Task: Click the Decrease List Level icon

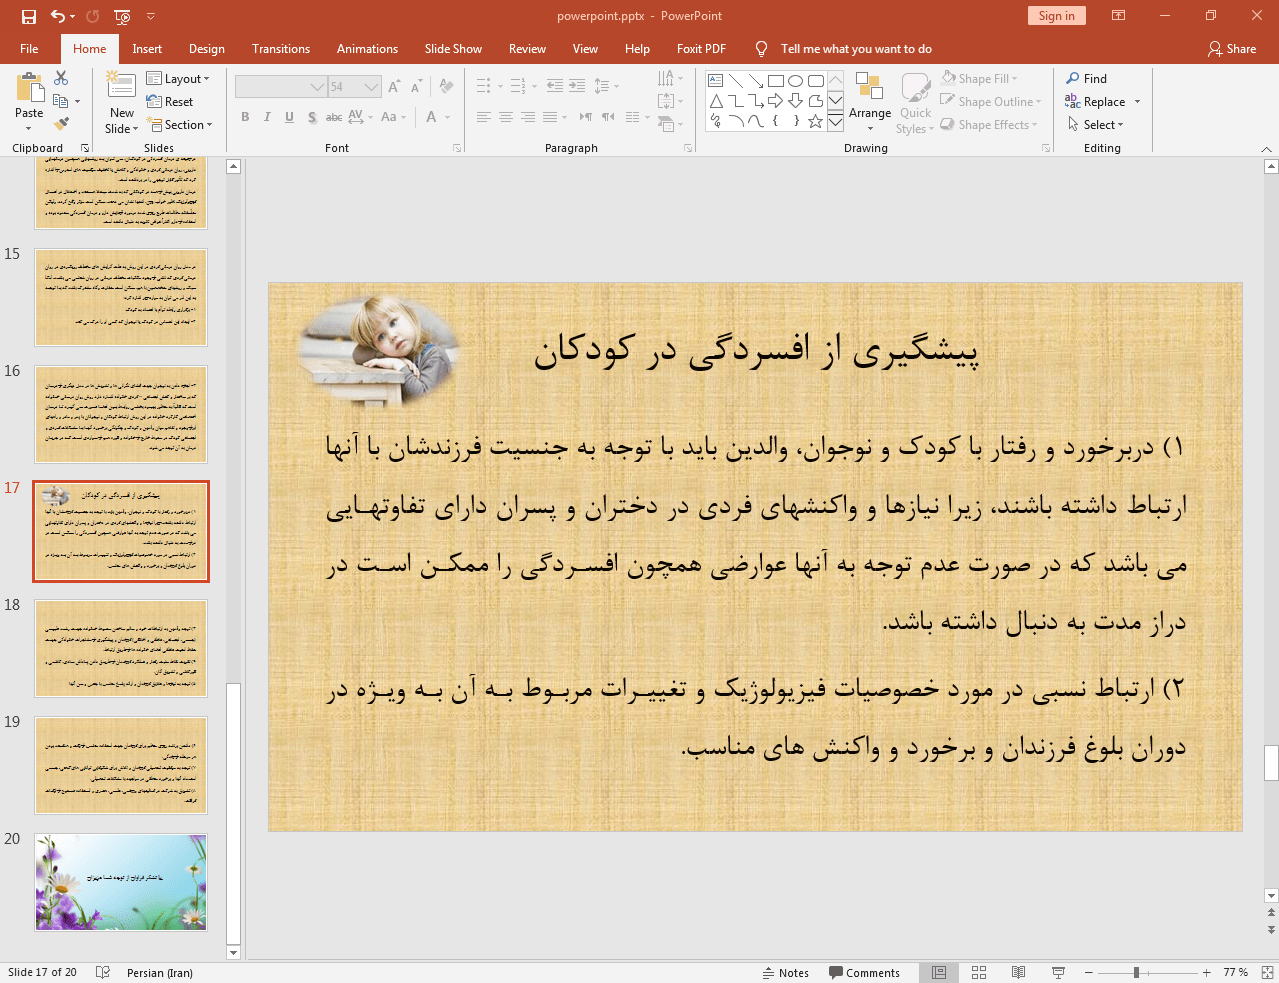Action: [x=555, y=86]
